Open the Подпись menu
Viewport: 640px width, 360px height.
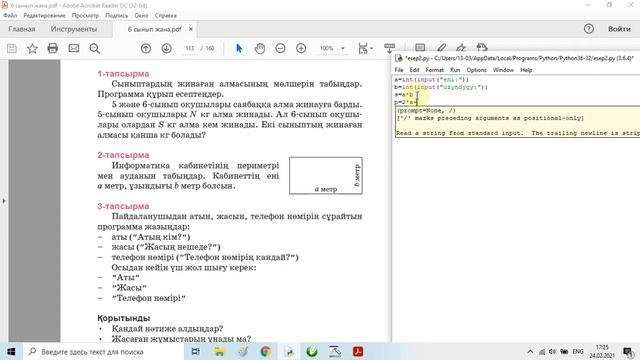(117, 16)
